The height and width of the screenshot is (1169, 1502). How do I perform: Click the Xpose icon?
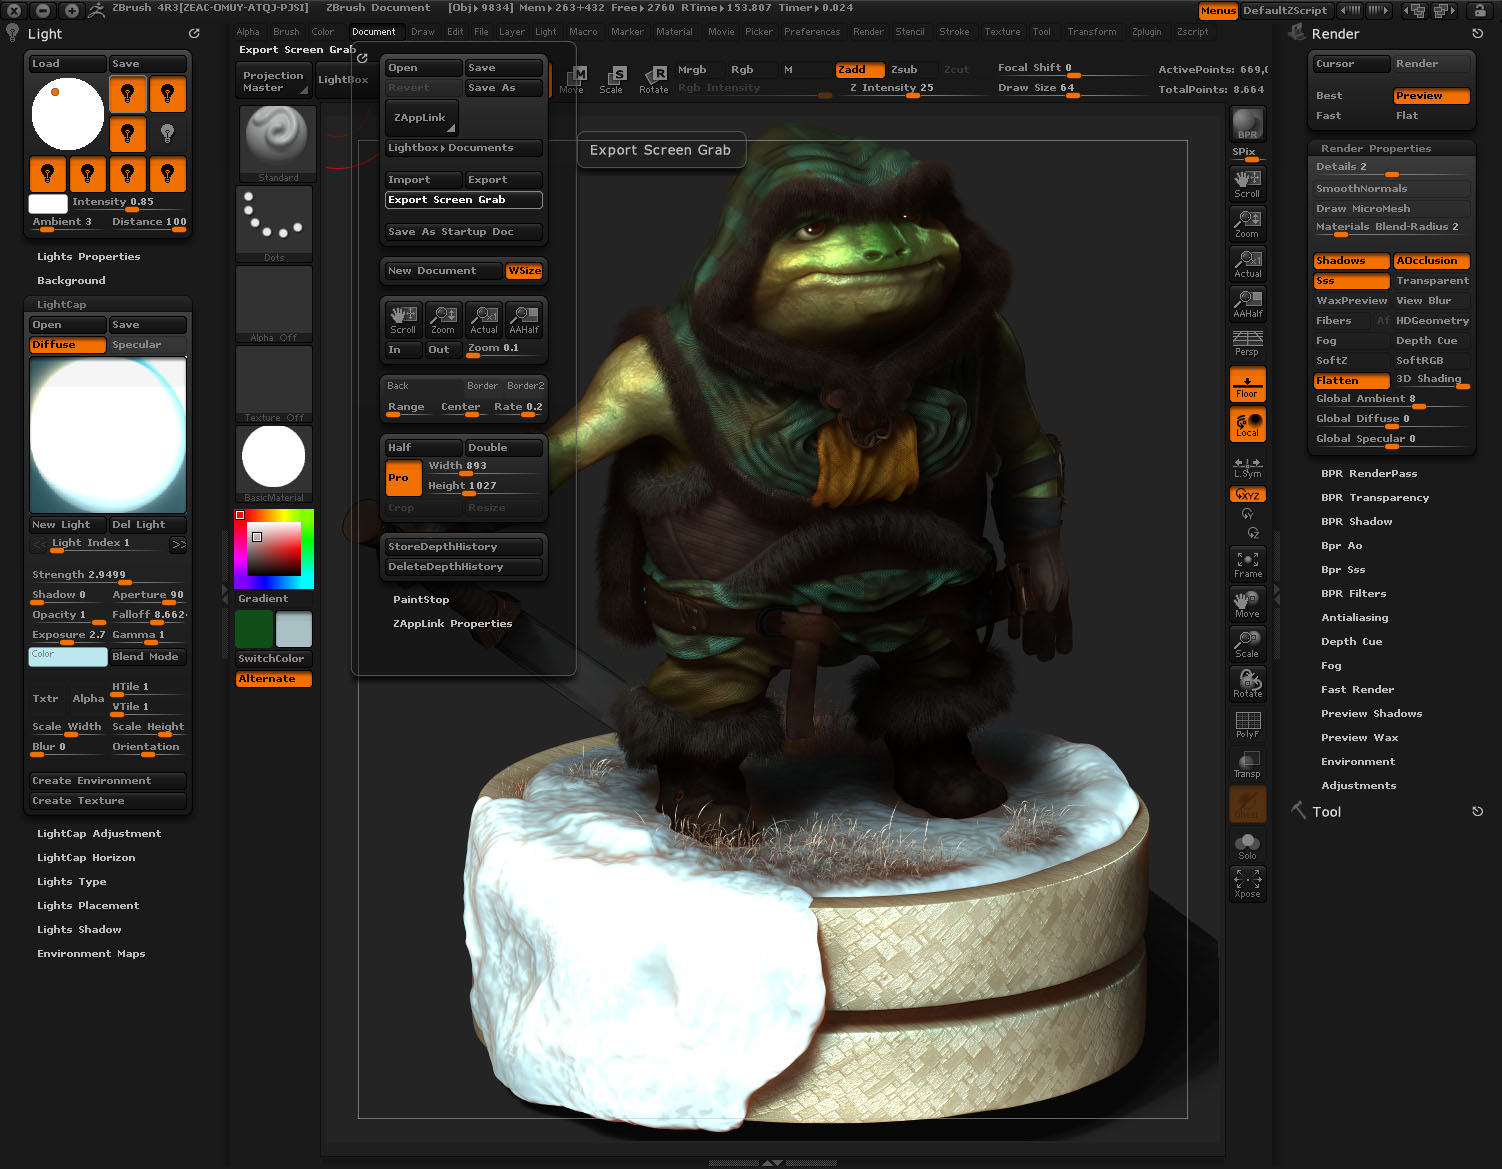[1247, 884]
